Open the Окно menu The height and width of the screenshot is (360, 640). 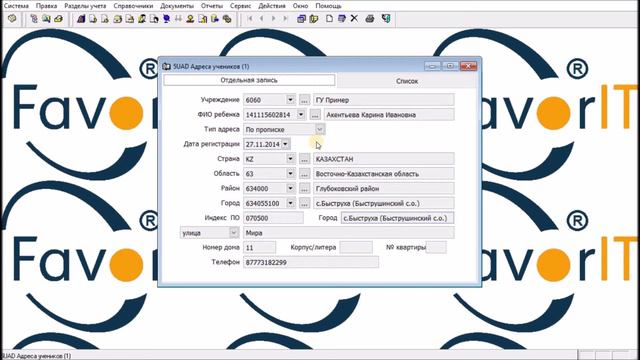click(300, 6)
